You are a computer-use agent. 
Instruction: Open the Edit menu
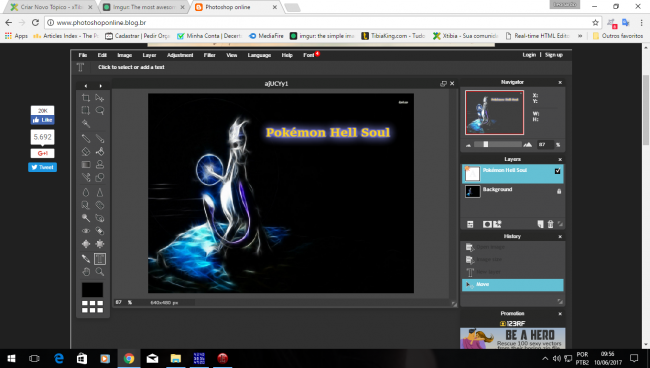(102, 55)
